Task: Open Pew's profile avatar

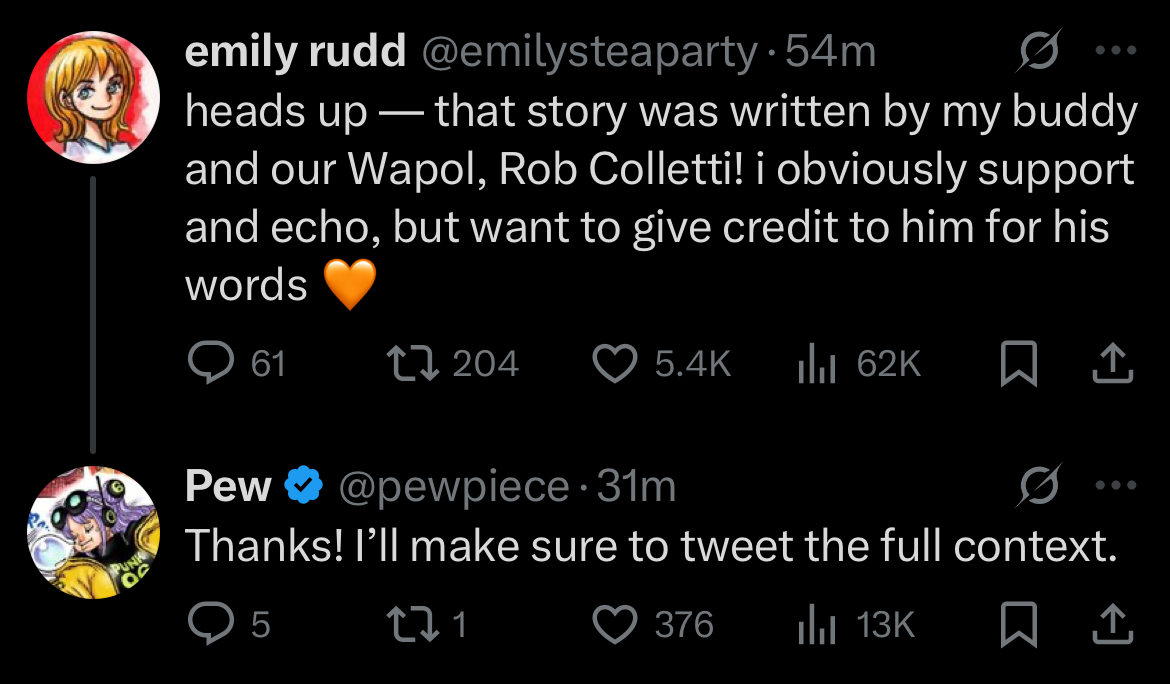Action: 93,533
